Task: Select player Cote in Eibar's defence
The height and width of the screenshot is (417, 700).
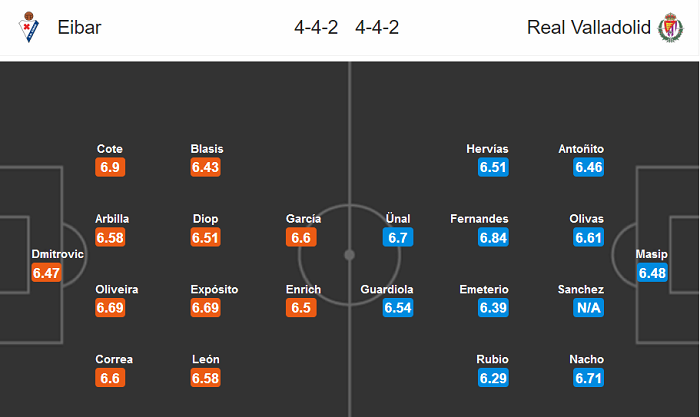Action: click(110, 149)
